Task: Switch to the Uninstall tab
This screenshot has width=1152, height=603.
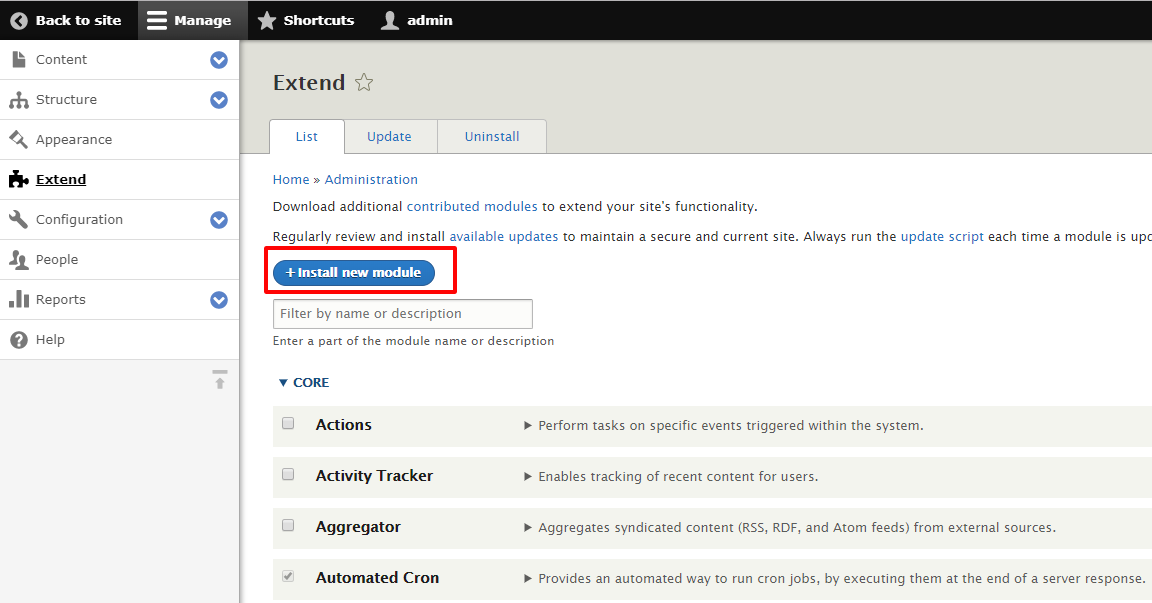Action: tap(492, 137)
